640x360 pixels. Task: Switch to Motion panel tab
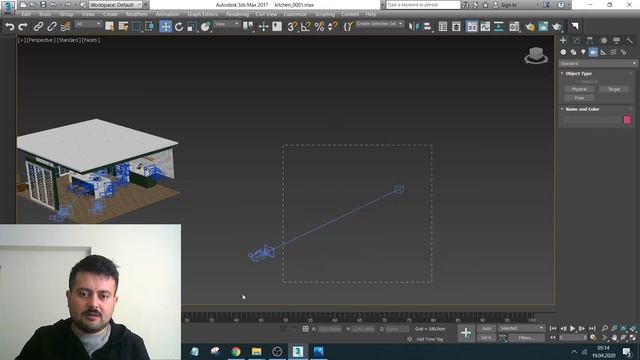(604, 40)
